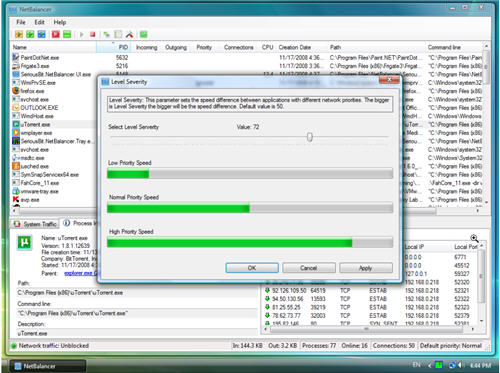Click the NetBalancer taskbar button

(x=48, y=366)
